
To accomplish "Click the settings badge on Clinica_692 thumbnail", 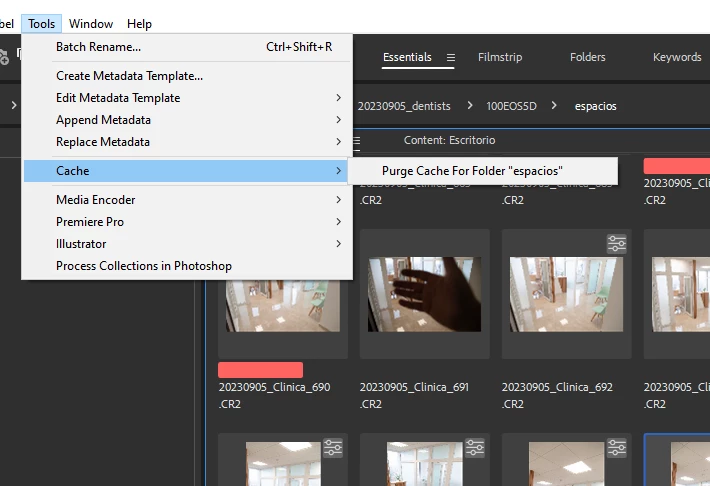I will [x=617, y=244].
